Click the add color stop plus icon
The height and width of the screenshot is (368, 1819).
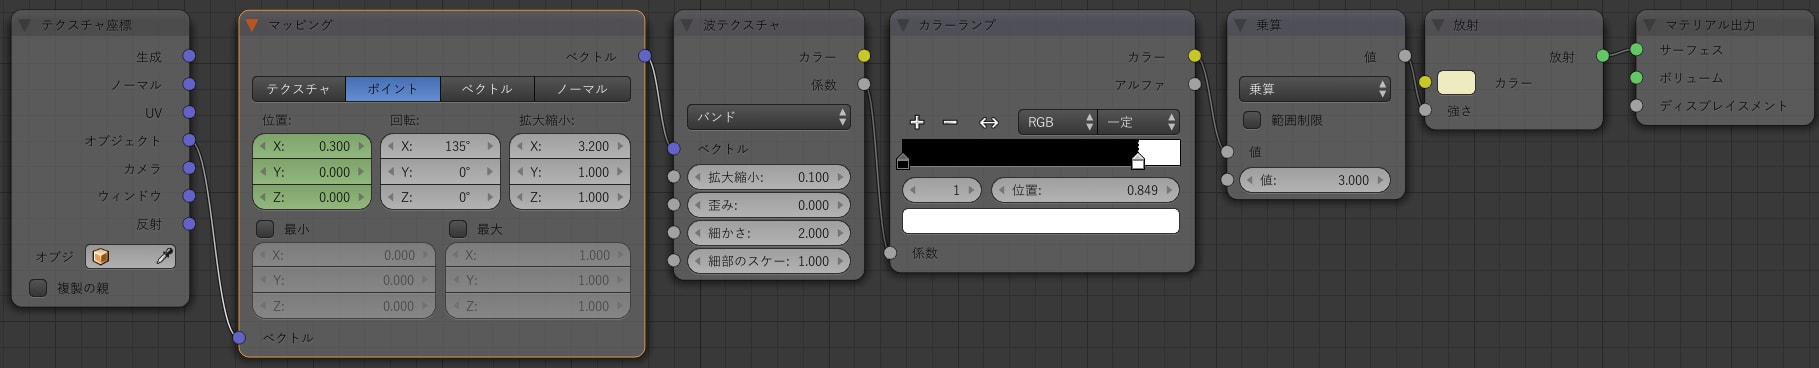tap(917, 122)
